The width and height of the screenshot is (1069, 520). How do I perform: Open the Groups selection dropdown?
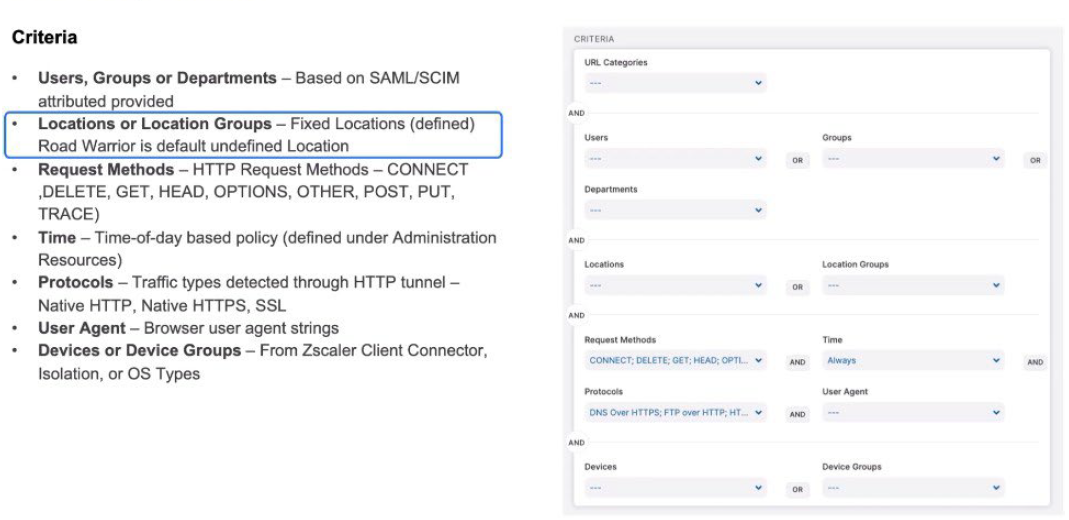[x=912, y=159]
